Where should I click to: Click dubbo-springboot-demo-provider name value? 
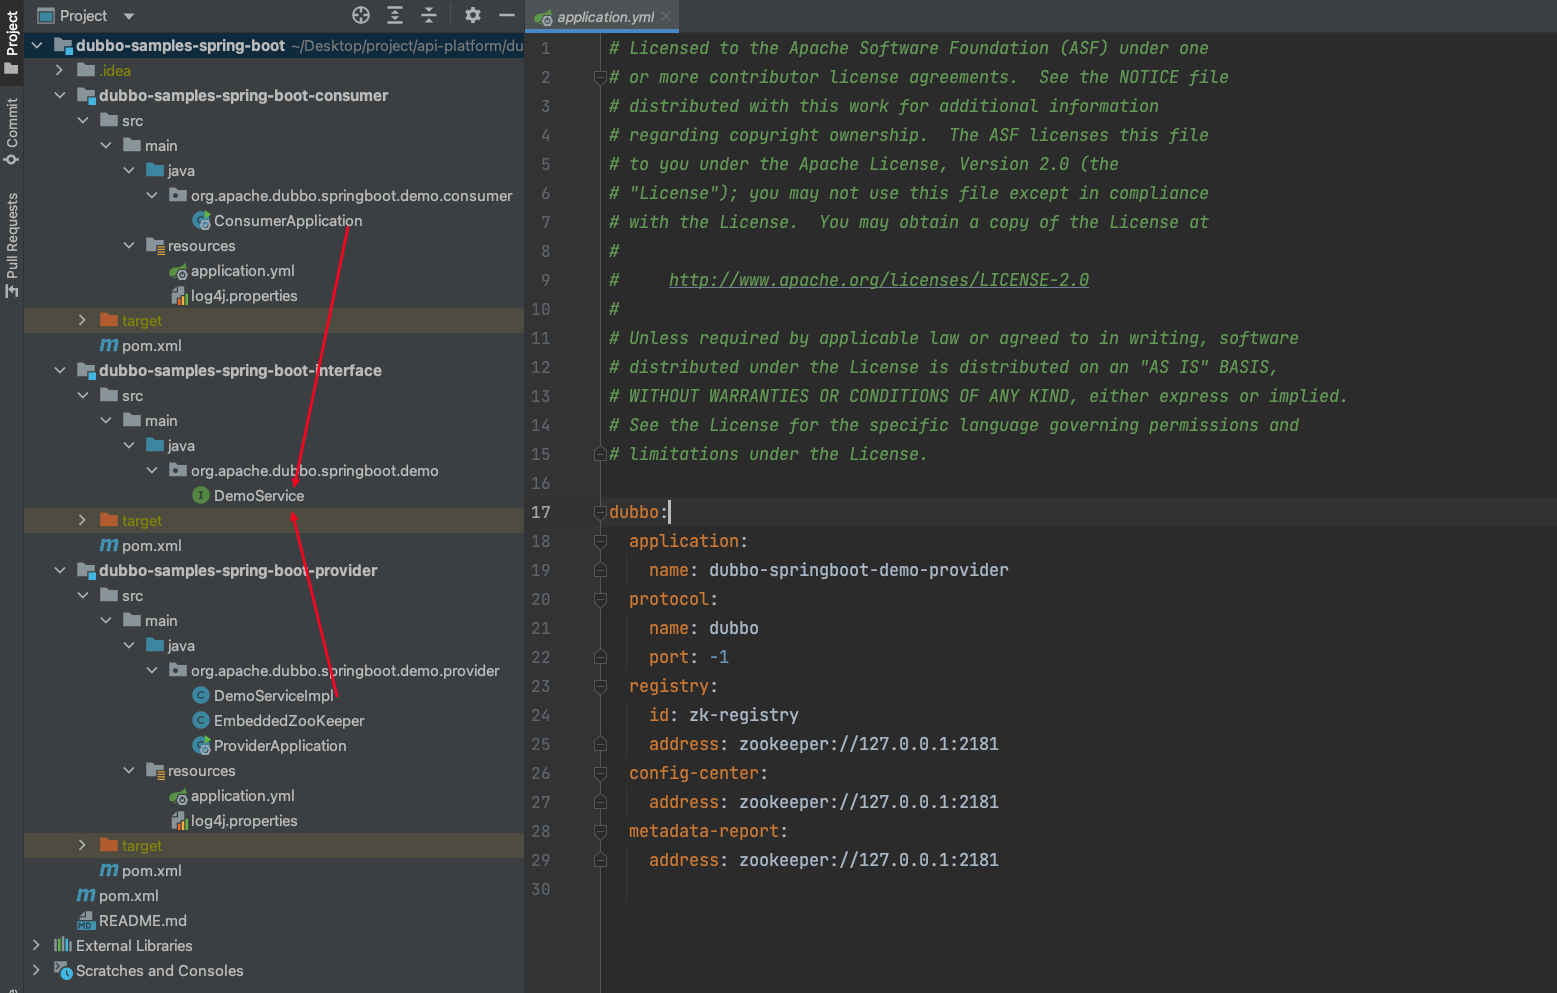coord(859,570)
